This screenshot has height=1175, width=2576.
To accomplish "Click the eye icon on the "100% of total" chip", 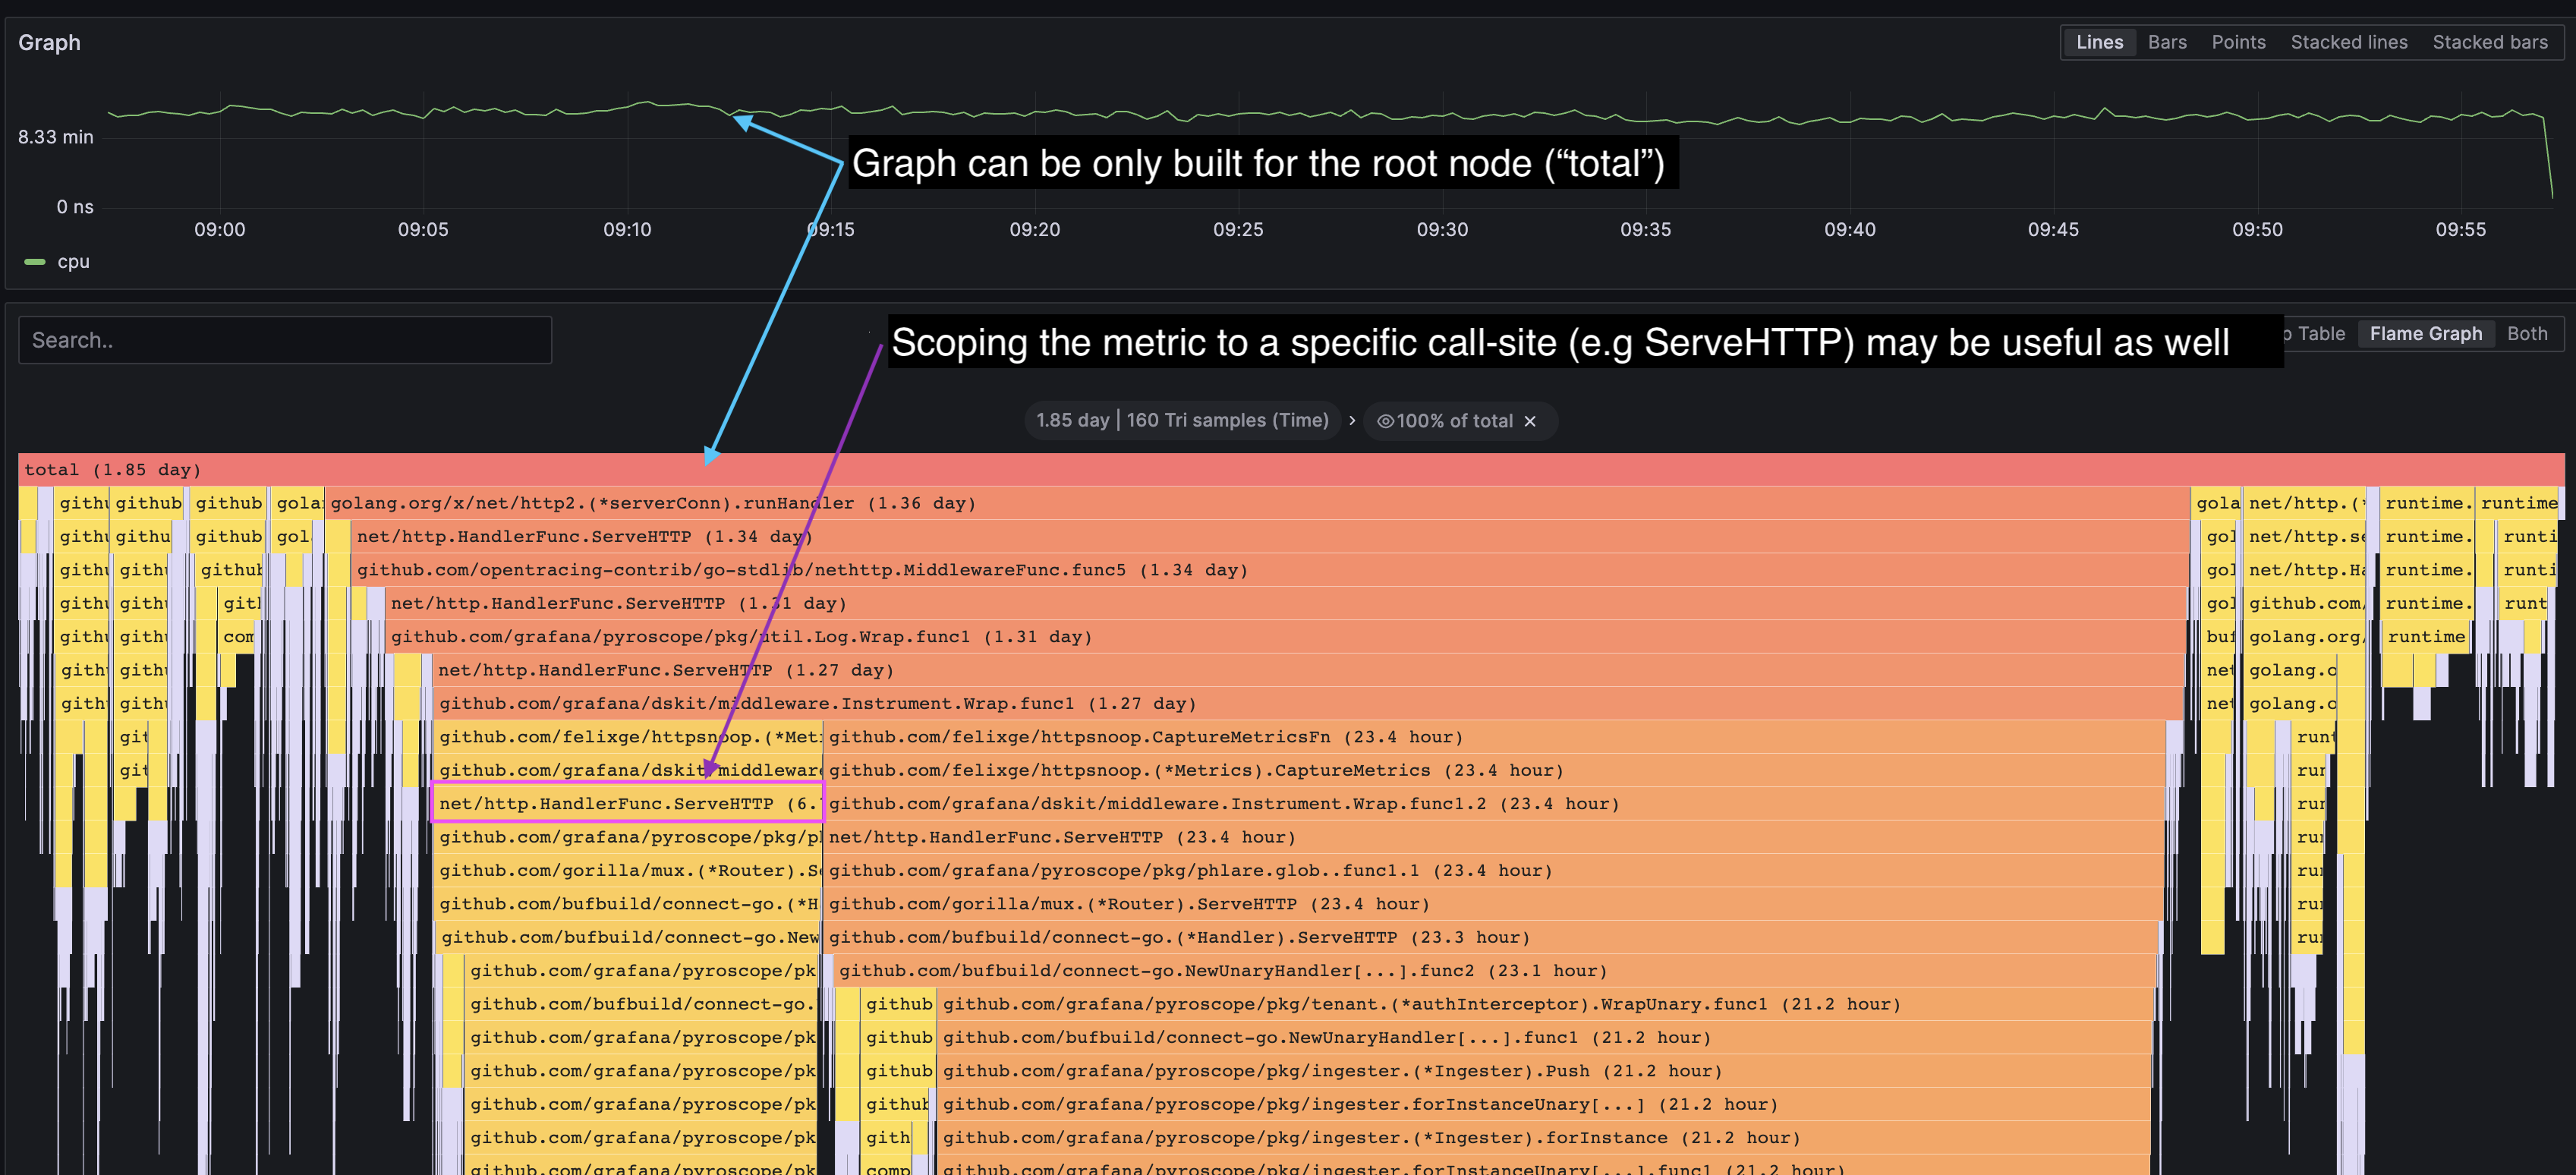I will tap(1386, 421).
